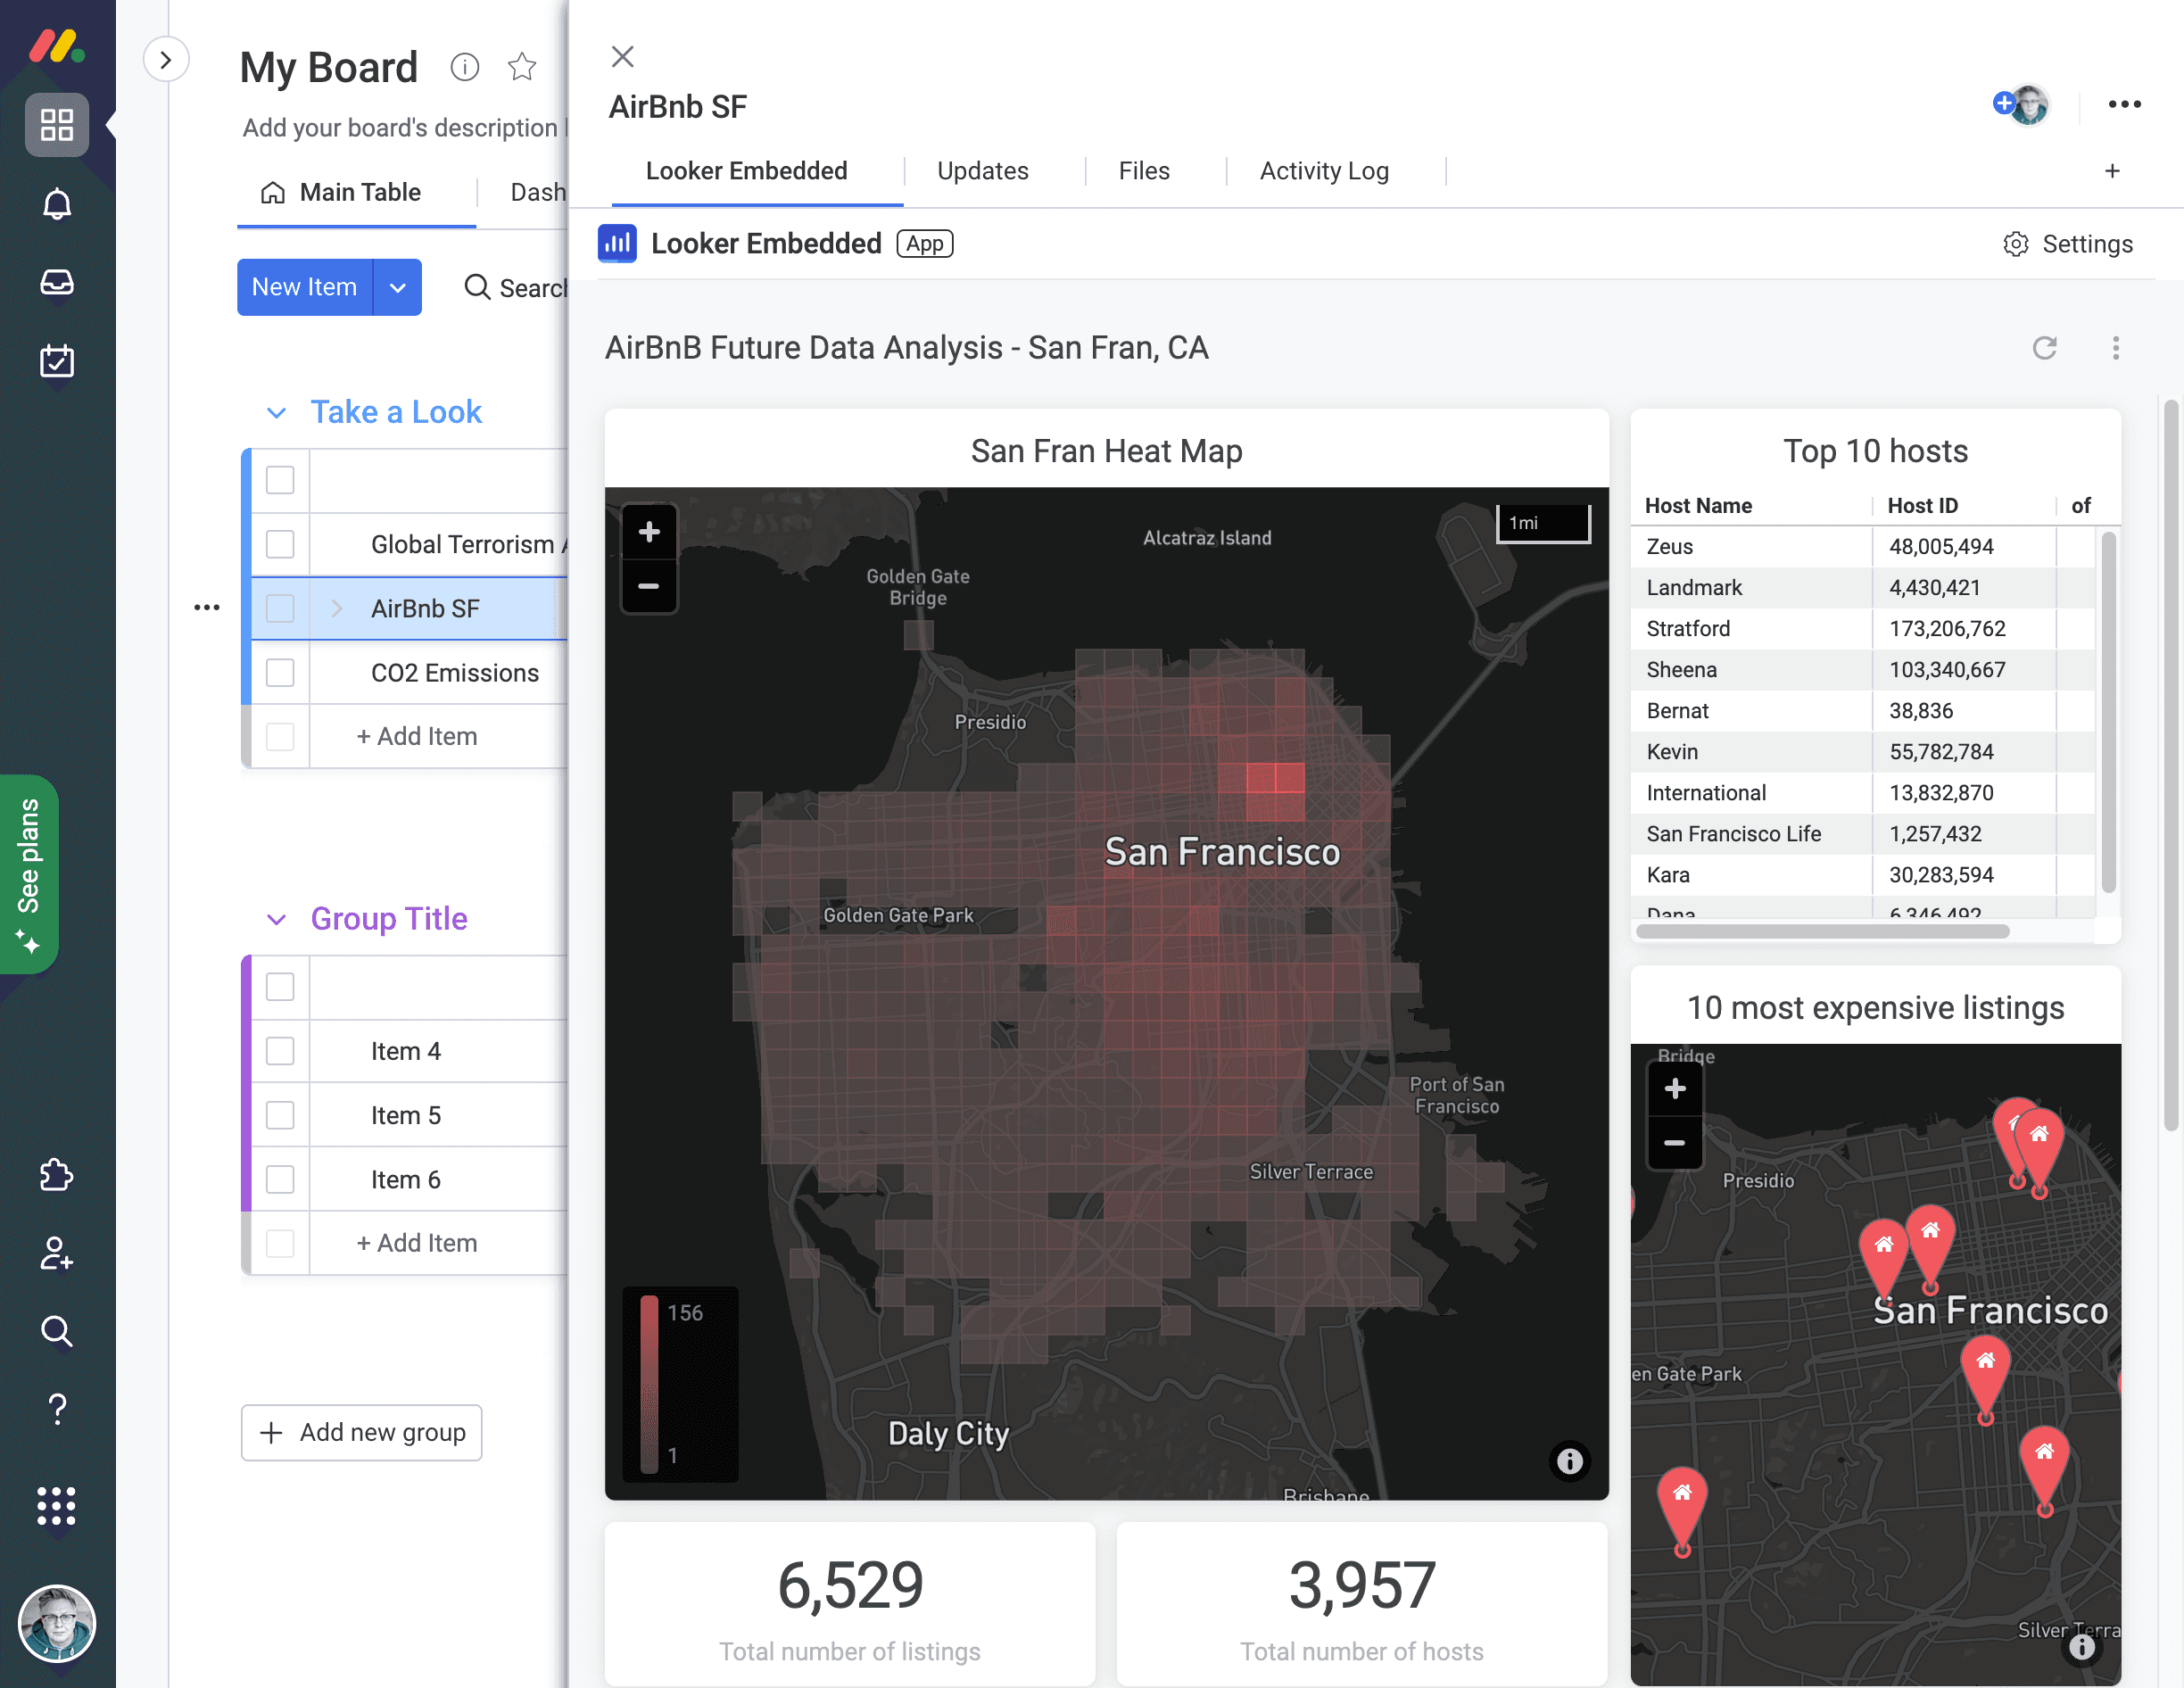
Task: Open the Activity Log tab
Action: [1324, 171]
